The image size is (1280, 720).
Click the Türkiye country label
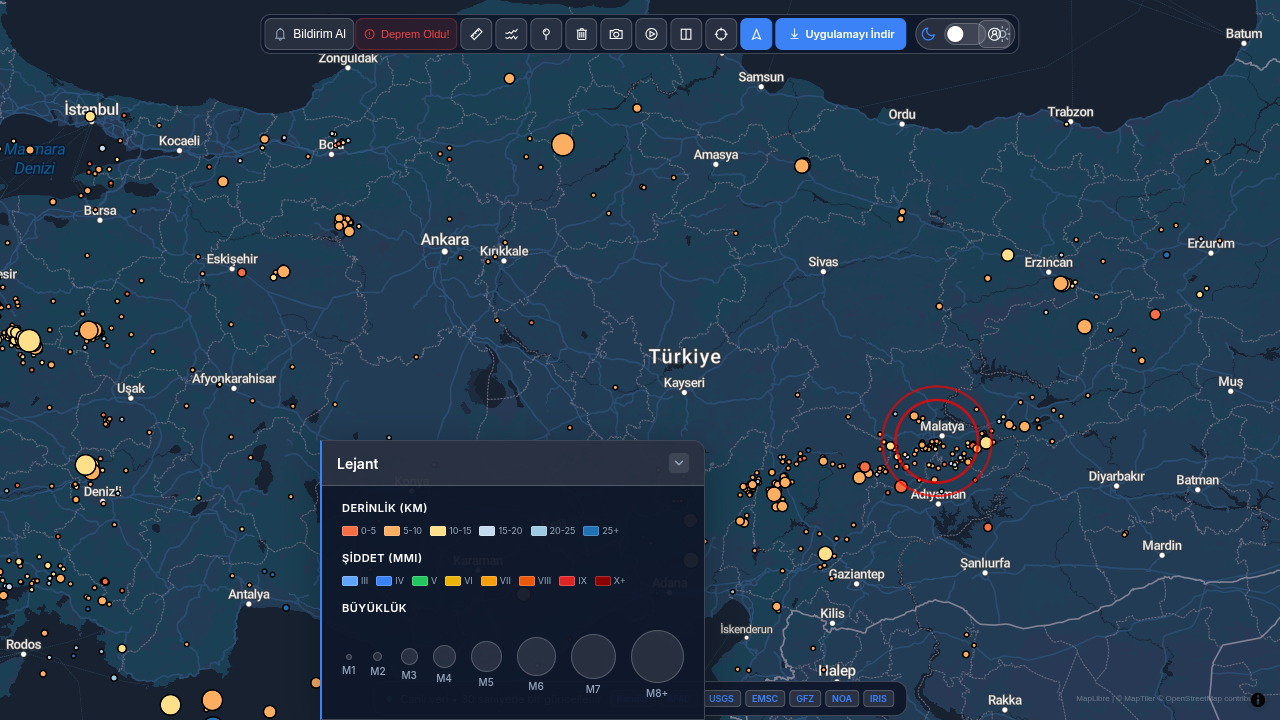[x=685, y=357]
